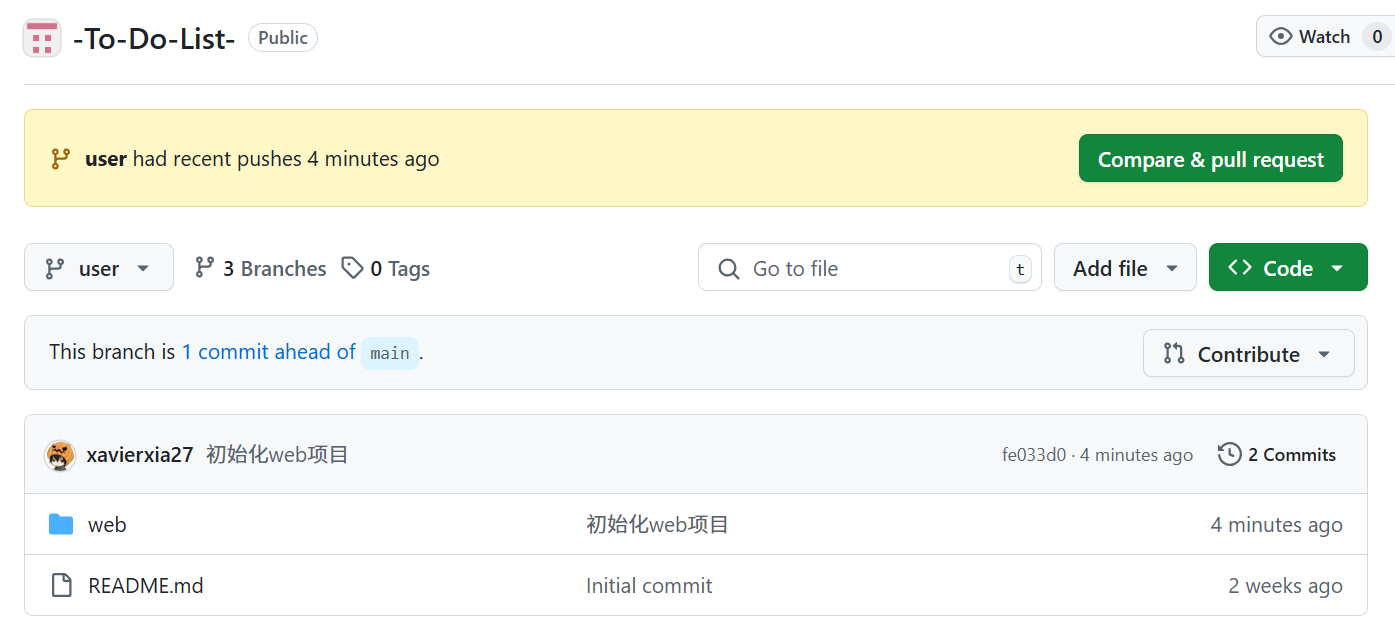The image size is (1395, 621).
Task: Click the eye icon on Watch
Action: (1280, 37)
